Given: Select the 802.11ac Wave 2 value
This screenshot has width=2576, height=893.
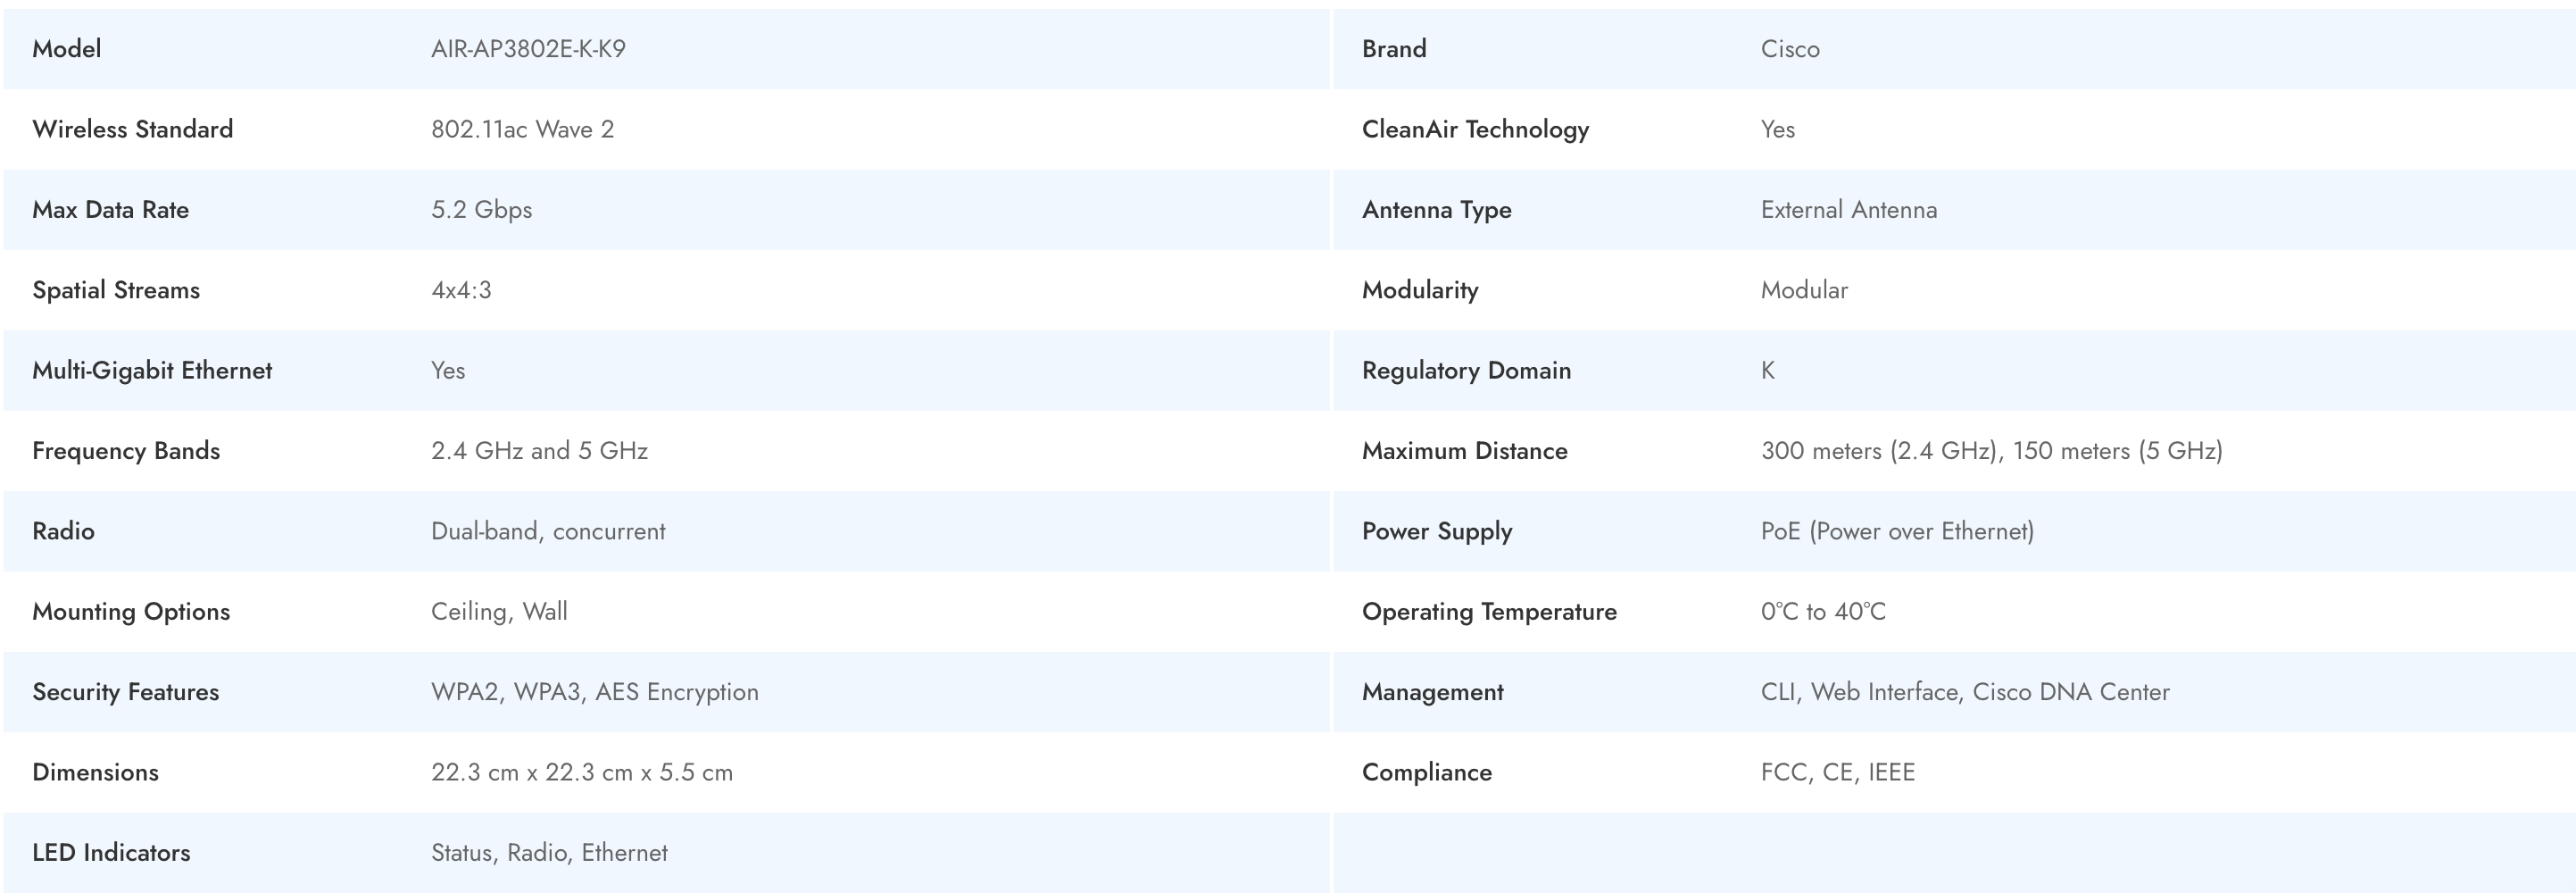Looking at the screenshot, I should coord(522,129).
